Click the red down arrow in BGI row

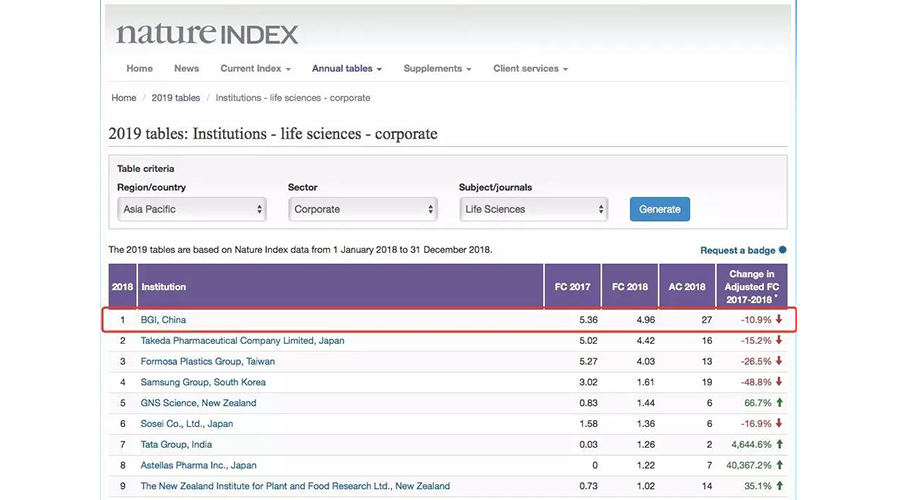(779, 319)
